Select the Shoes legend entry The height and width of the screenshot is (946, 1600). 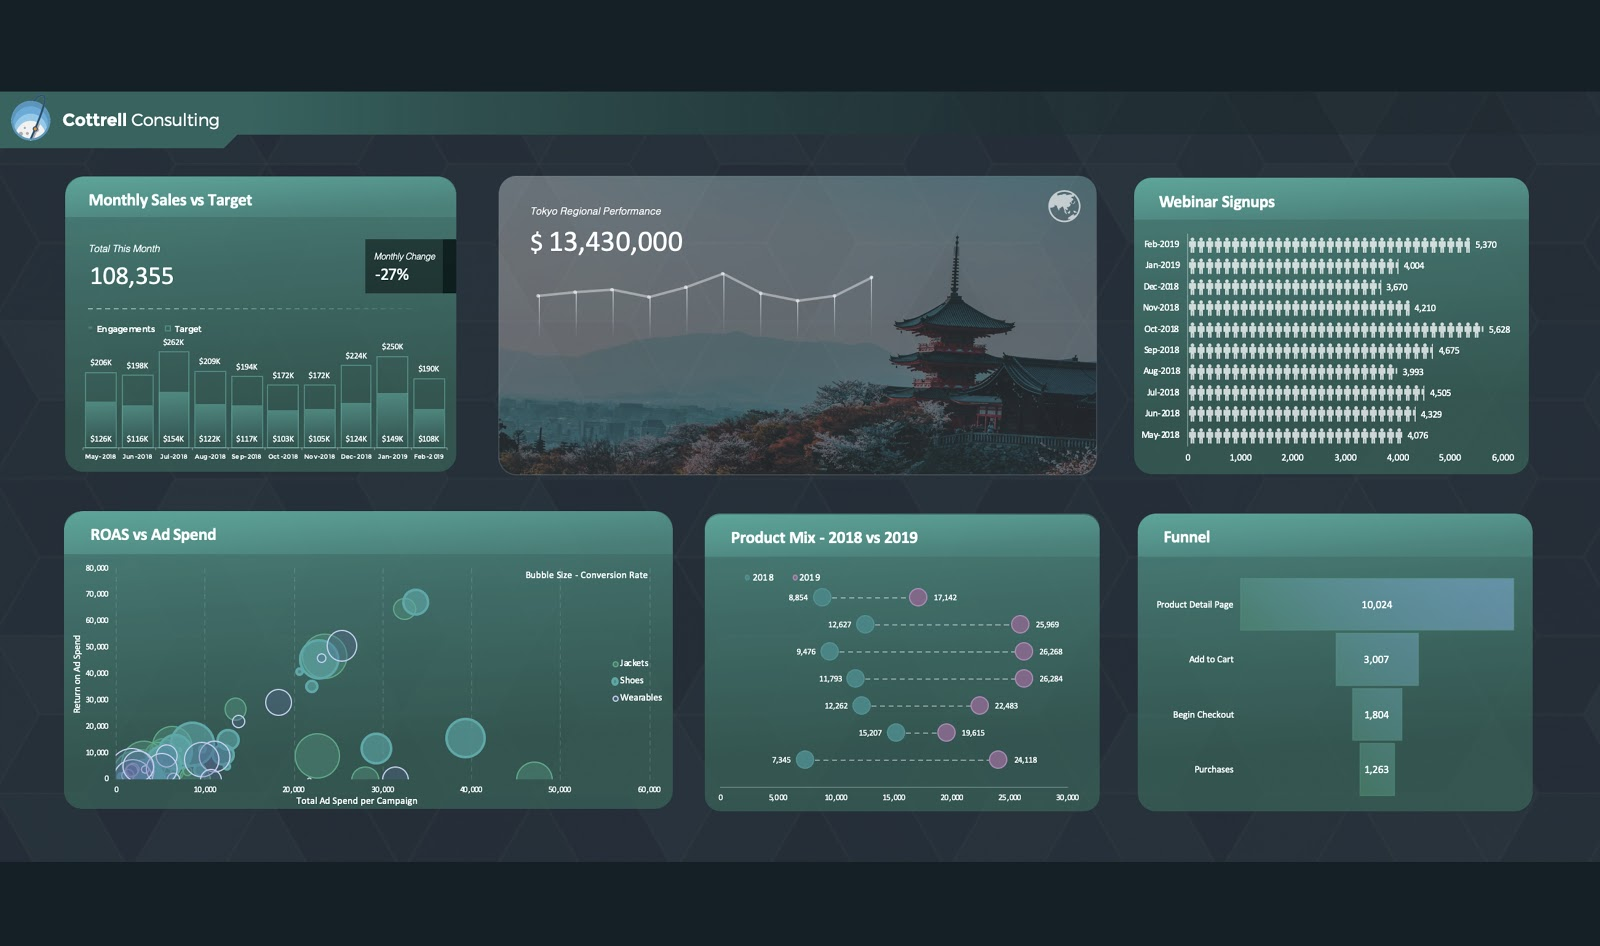(615, 681)
